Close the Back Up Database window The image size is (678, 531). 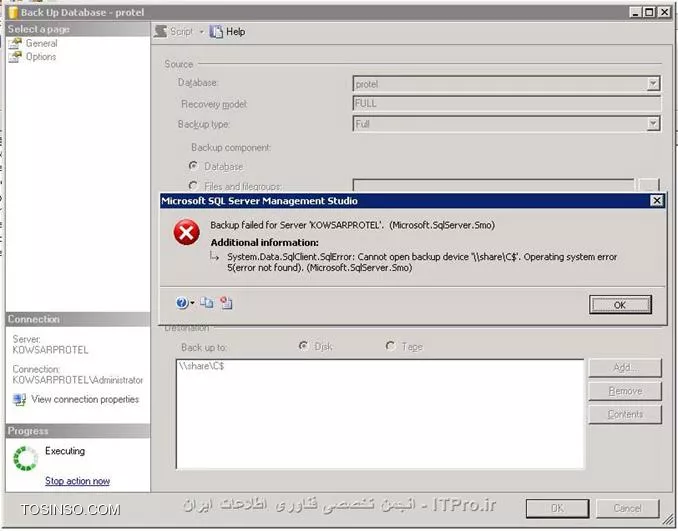click(x=664, y=12)
